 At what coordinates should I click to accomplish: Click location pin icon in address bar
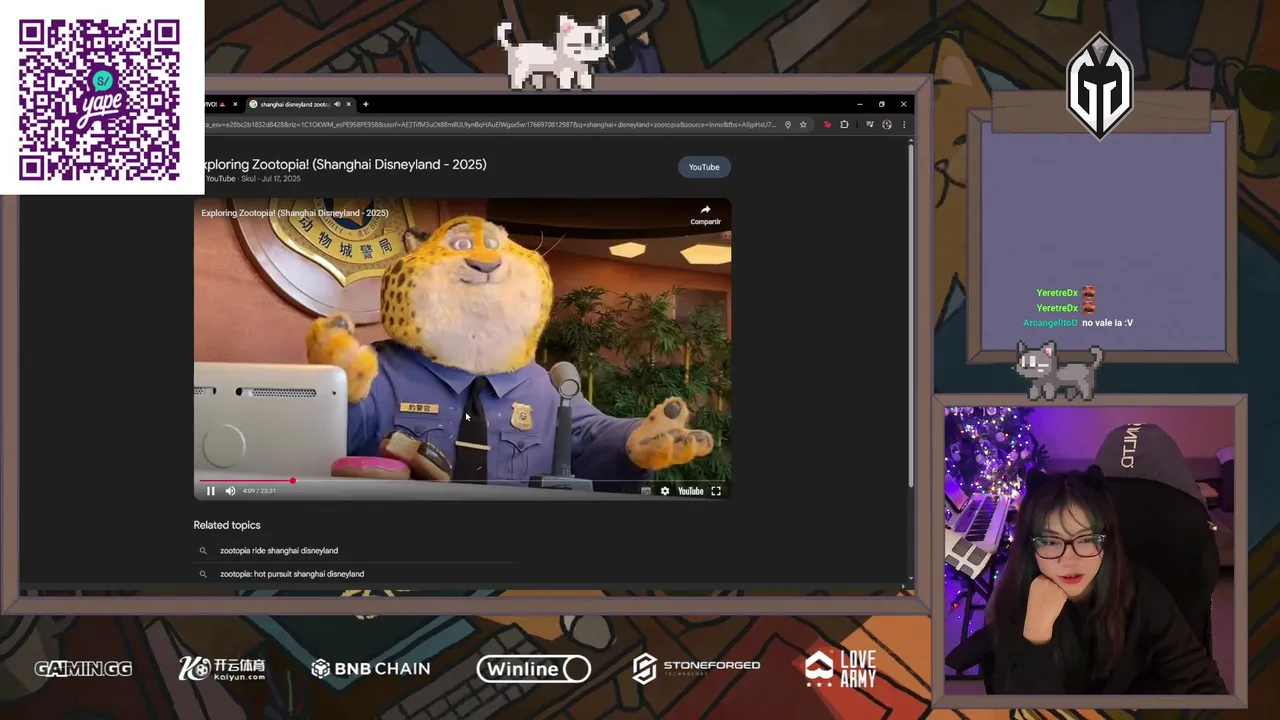788,125
